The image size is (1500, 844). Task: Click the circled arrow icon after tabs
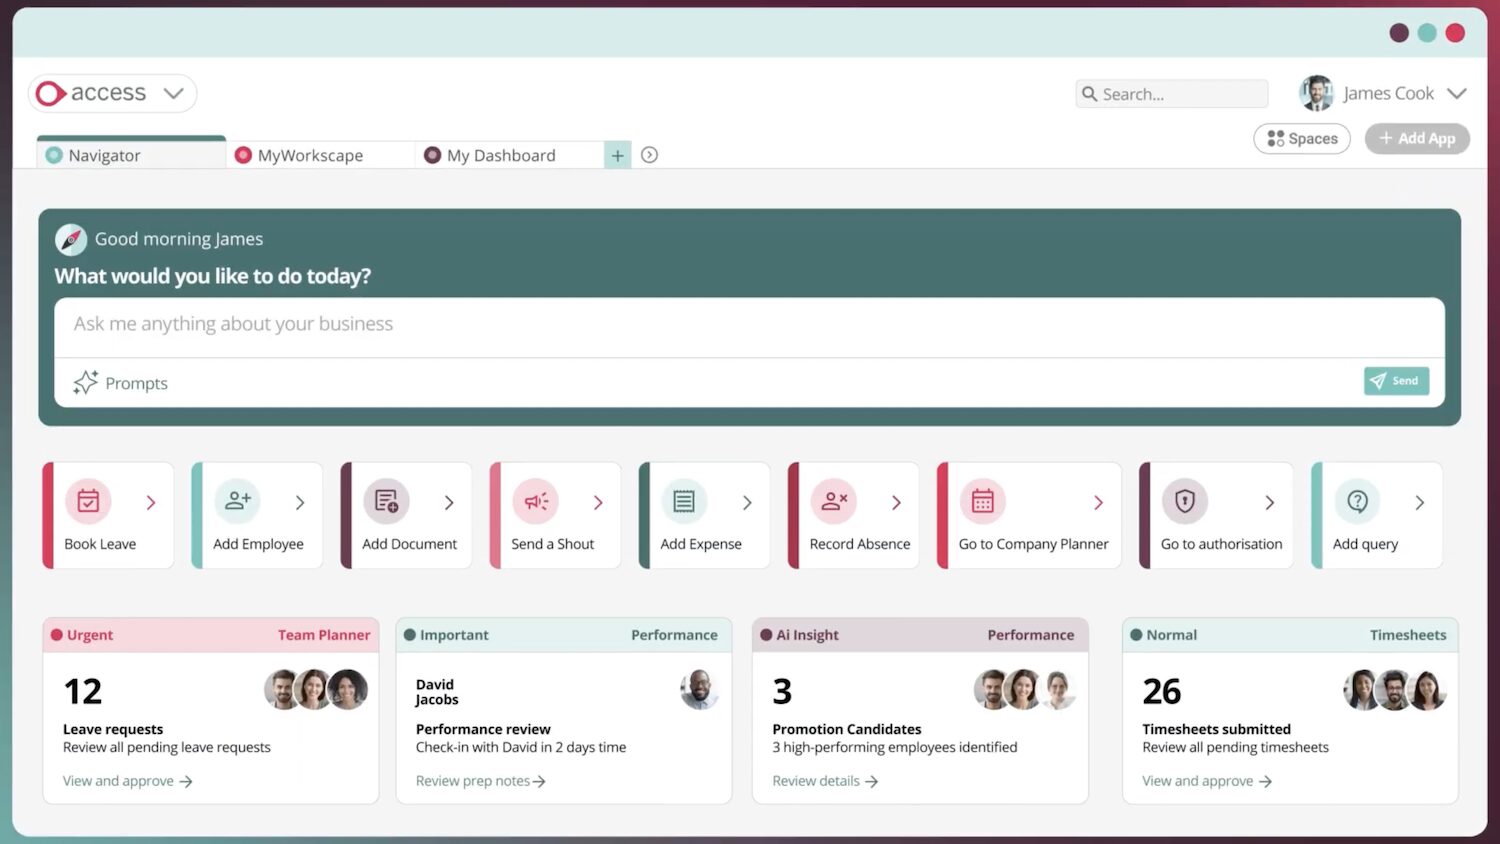tap(649, 155)
